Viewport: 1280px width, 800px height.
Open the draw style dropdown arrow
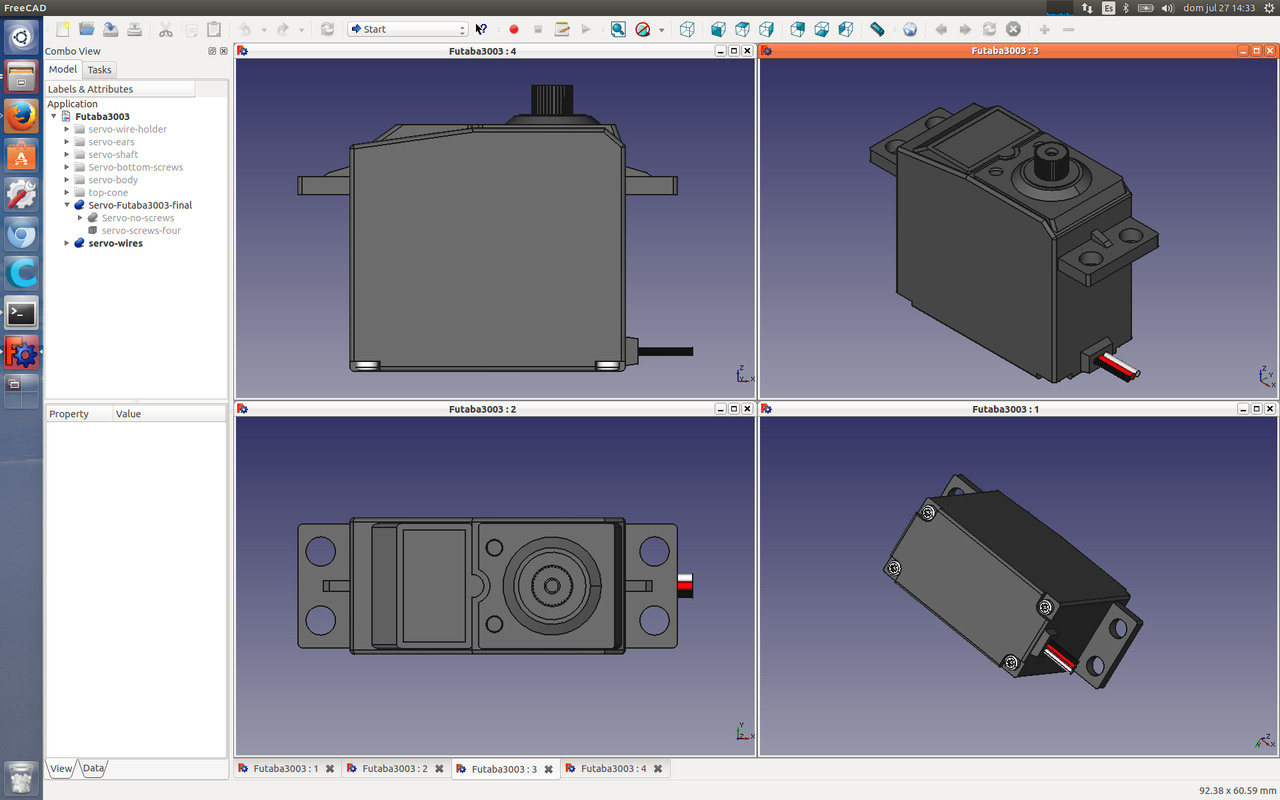[x=661, y=30]
